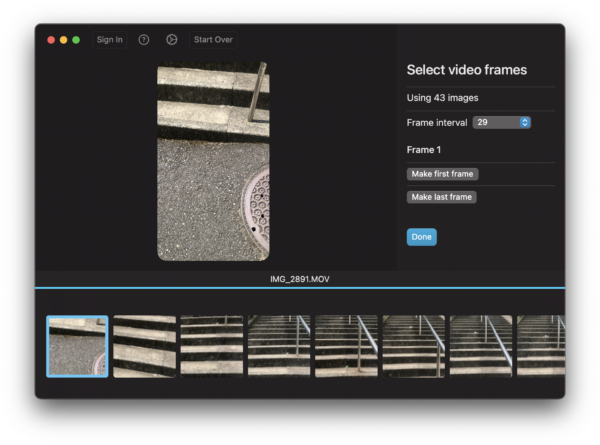Select the seventh frame thumbnail
Viewport: 600px width, 445px height.
point(481,346)
